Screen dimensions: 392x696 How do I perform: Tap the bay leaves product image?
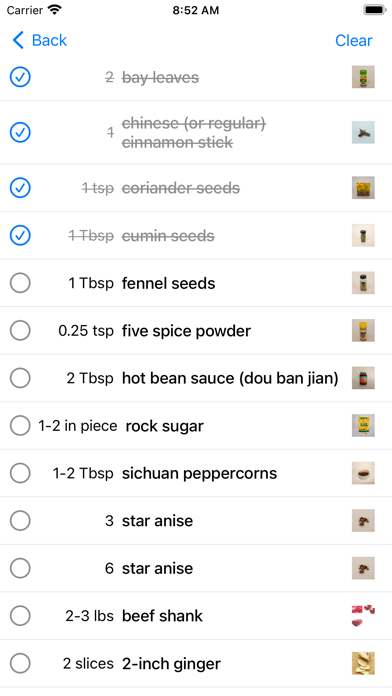coord(363,77)
